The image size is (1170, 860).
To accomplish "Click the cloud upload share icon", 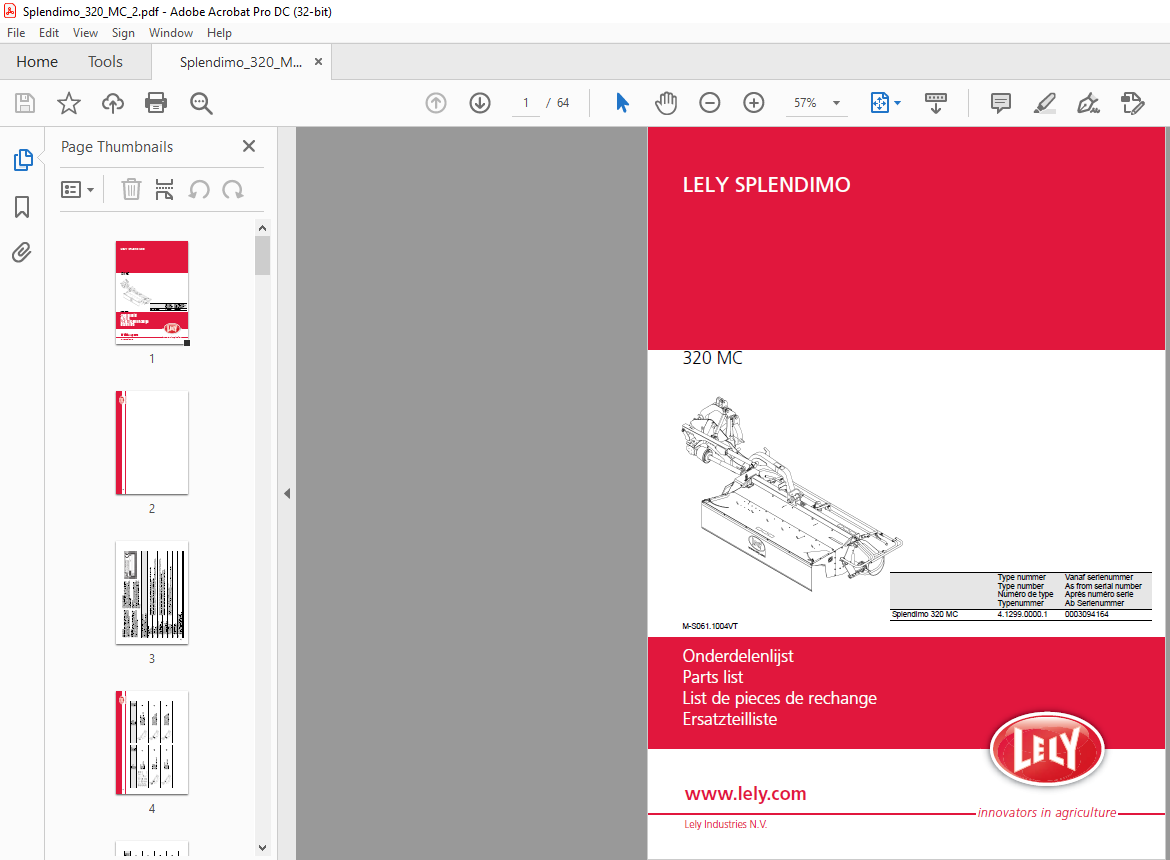I will pos(113,103).
